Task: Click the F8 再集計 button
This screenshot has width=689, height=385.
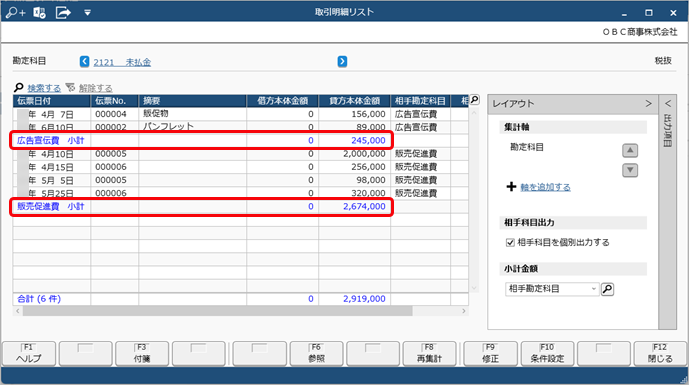Action: 429,354
